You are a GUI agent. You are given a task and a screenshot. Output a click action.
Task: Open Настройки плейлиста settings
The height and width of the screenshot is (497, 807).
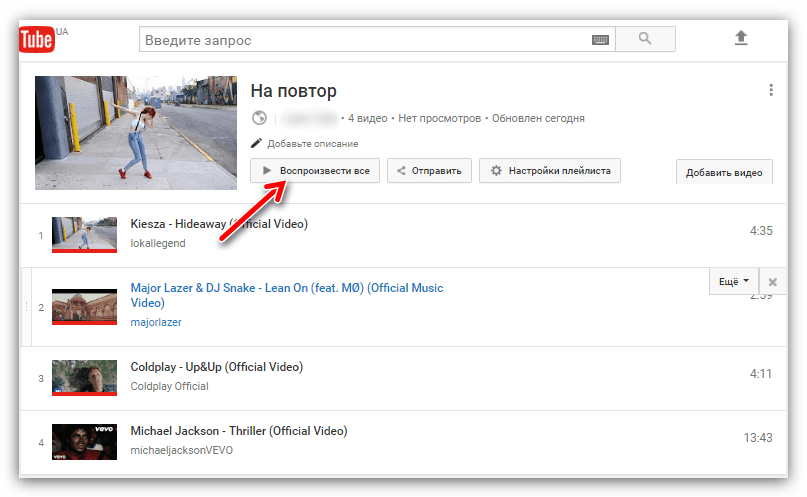(550, 171)
